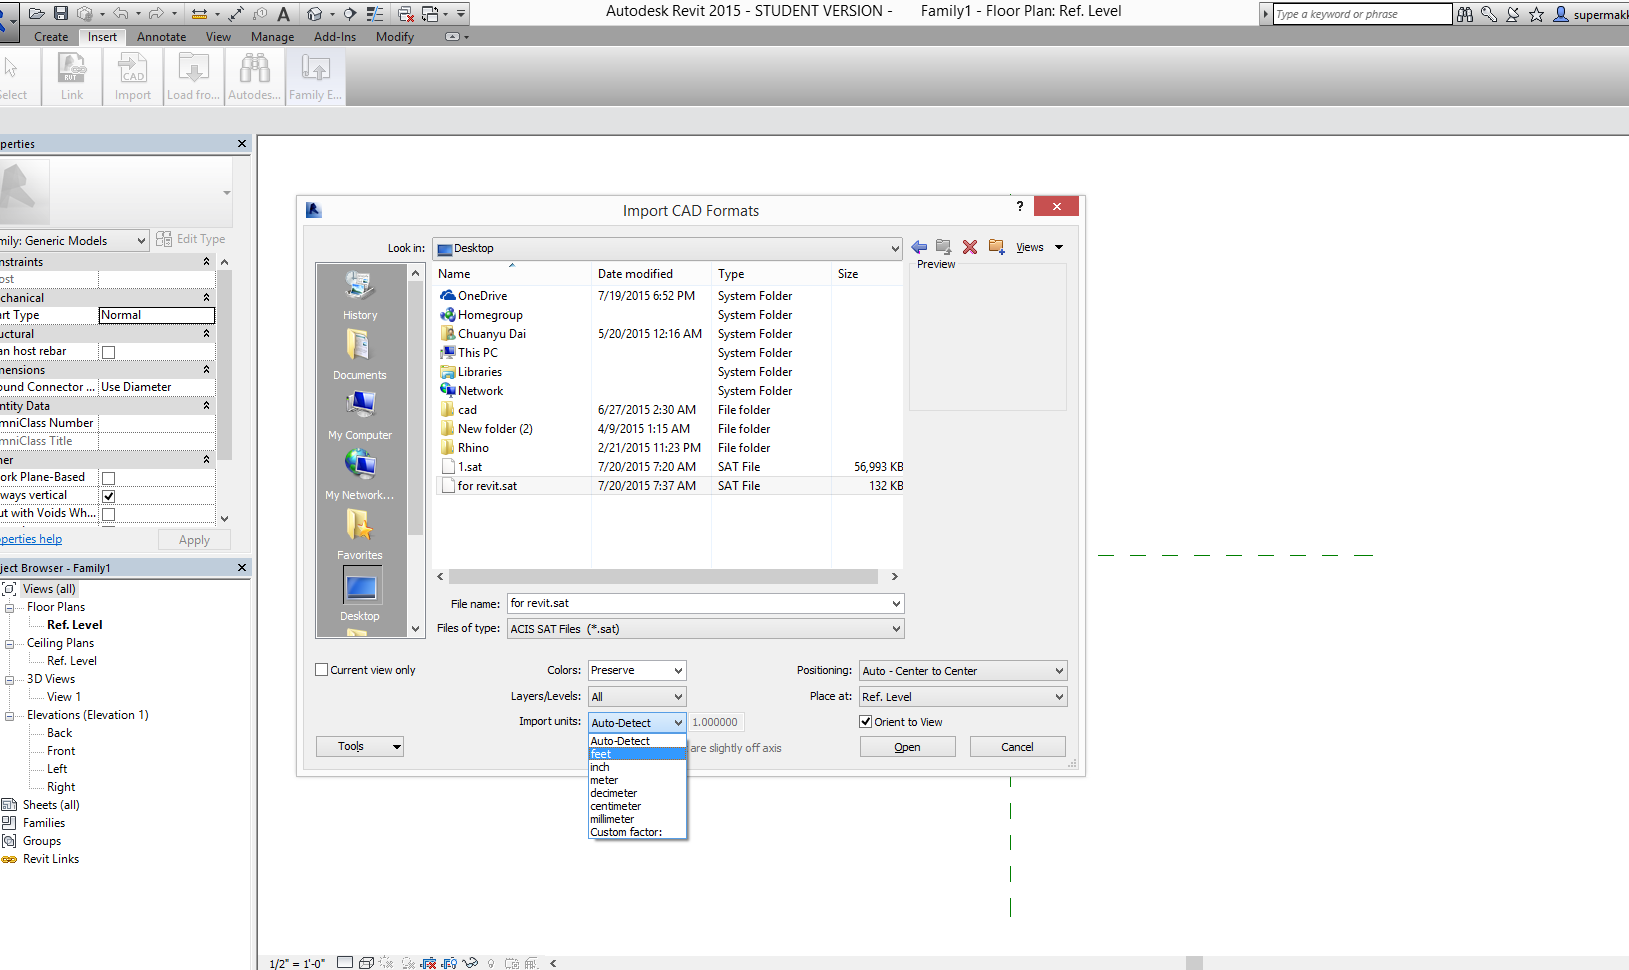Select millimeter from Import units list
Screen dimensions: 1629x970
(x=637, y=819)
